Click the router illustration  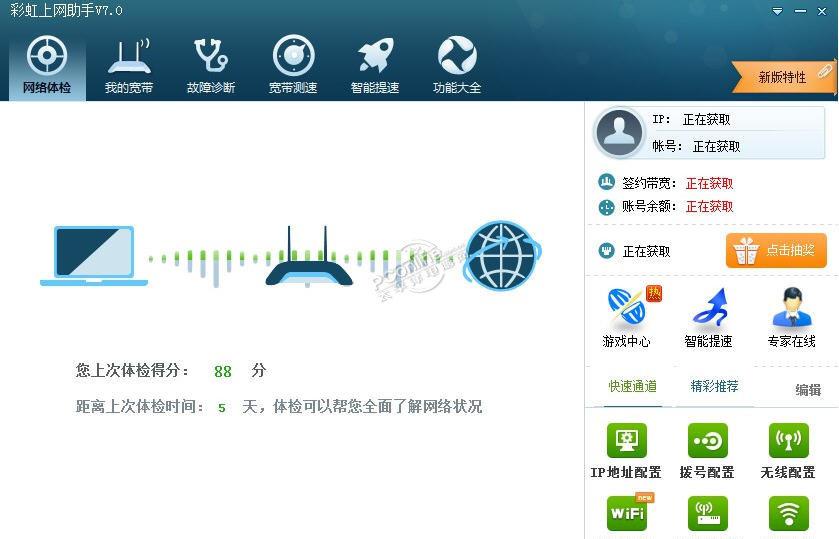point(308,256)
